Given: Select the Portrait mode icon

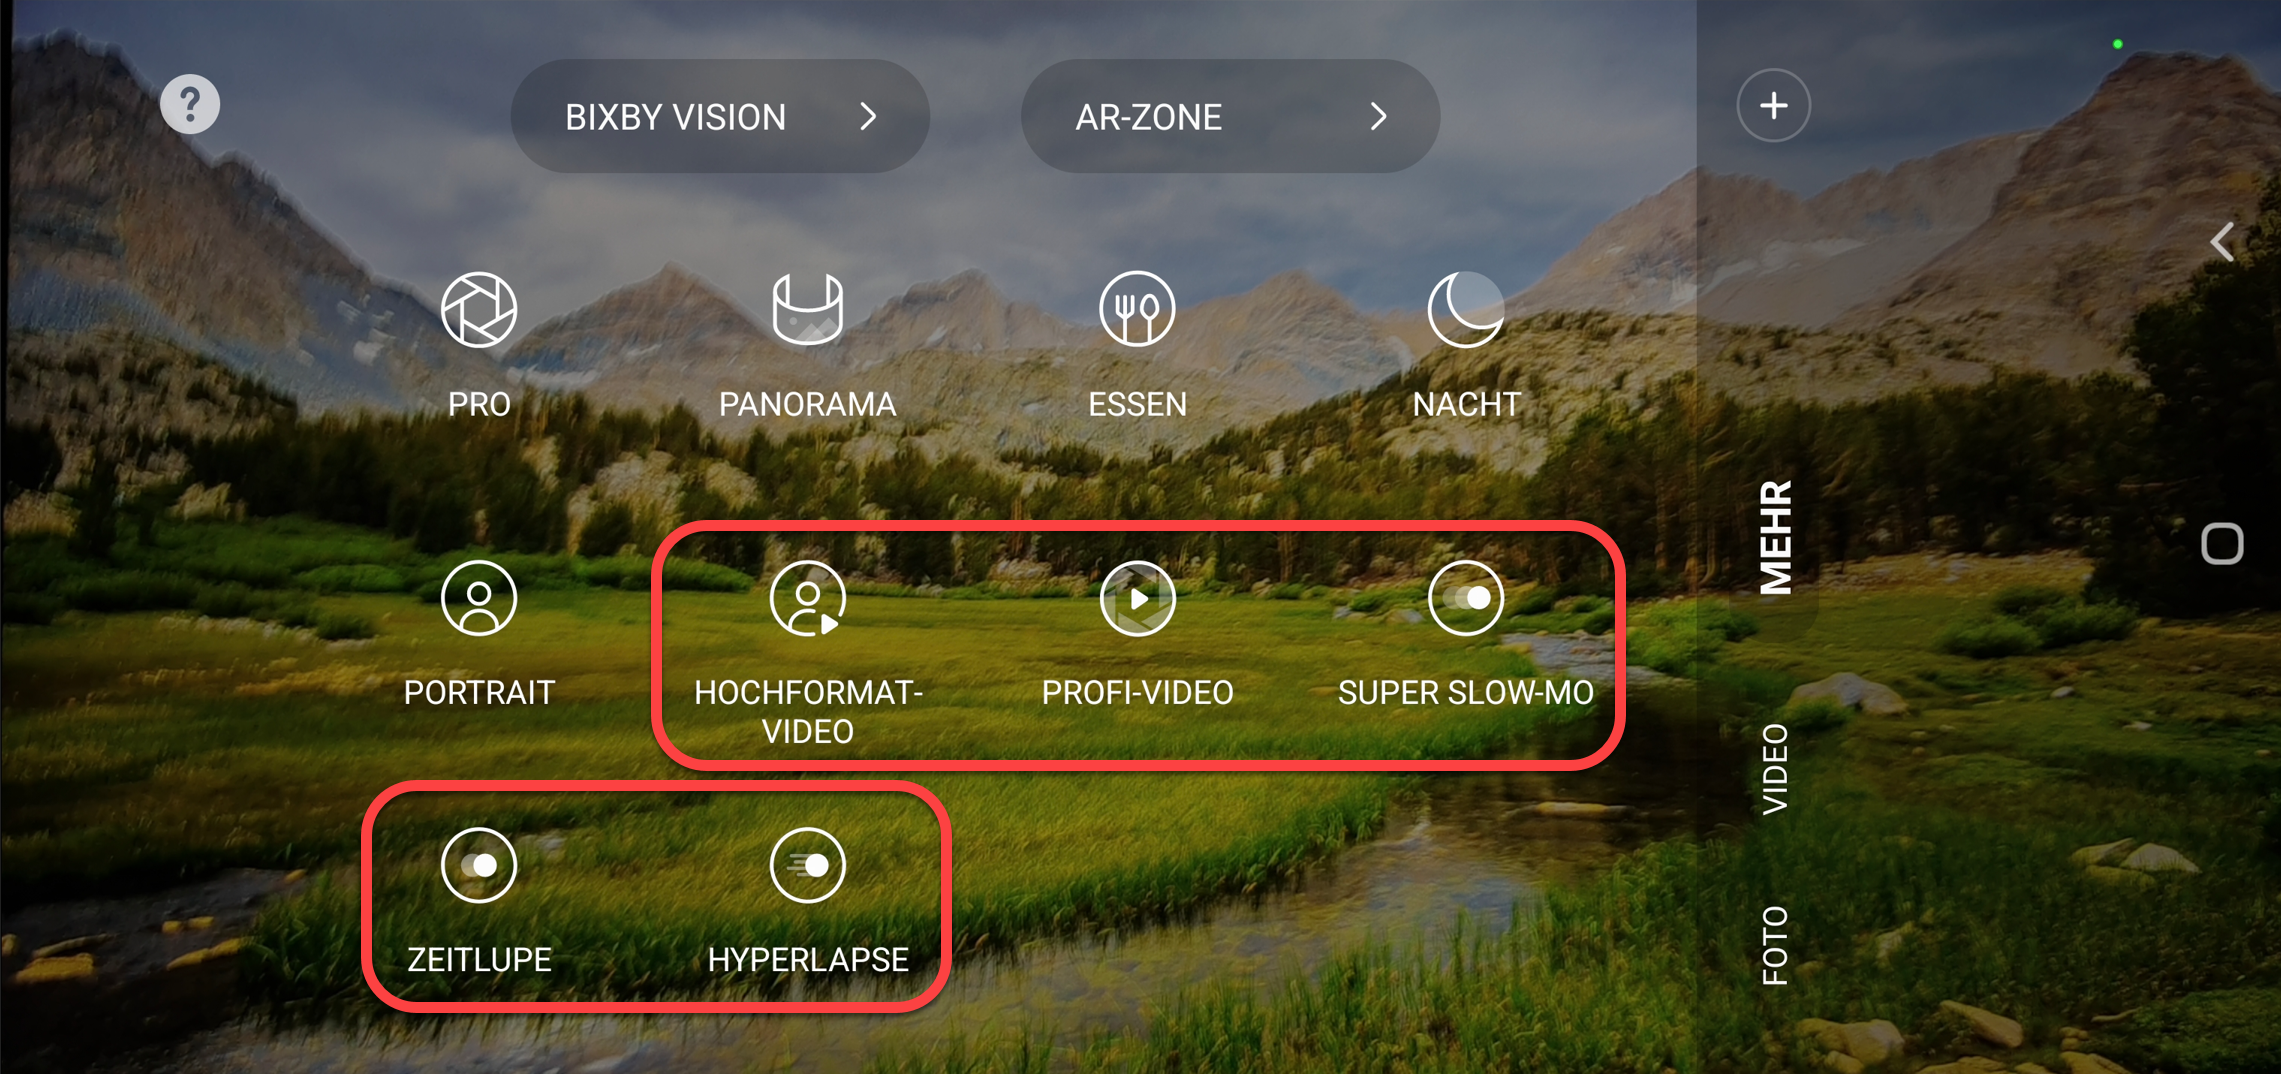Looking at the screenshot, I should tap(479, 598).
